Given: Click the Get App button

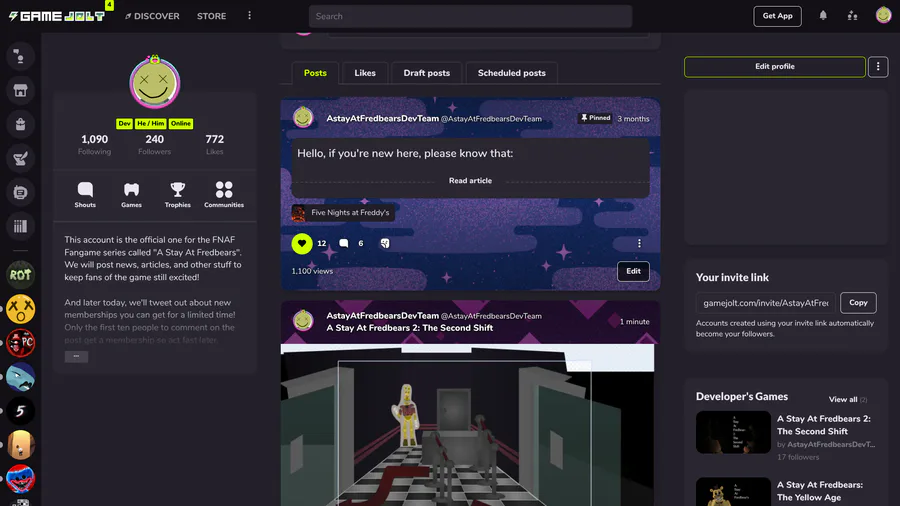Looking at the screenshot, I should (777, 16).
